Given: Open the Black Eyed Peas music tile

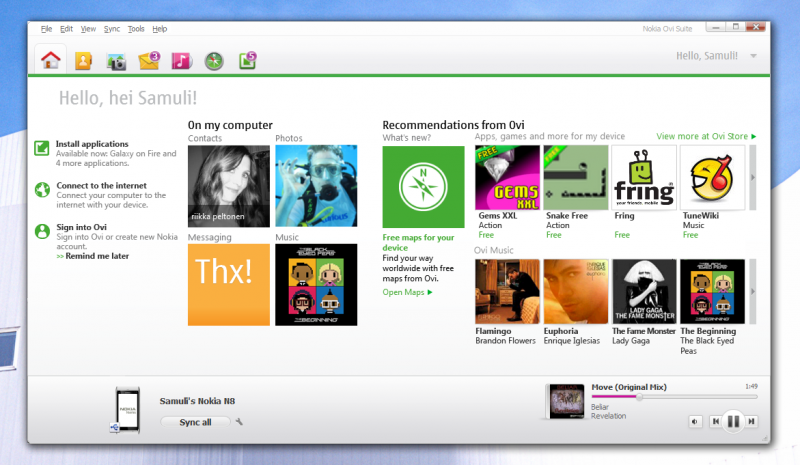Looking at the screenshot, I should (316, 285).
